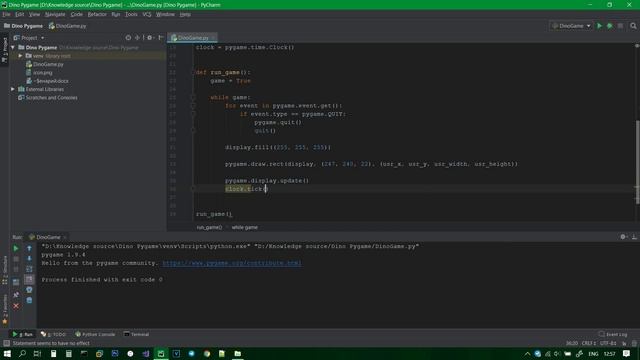Click the editor vertical scrollbar
This screenshot has width=640, height=360.
[x=637, y=162]
